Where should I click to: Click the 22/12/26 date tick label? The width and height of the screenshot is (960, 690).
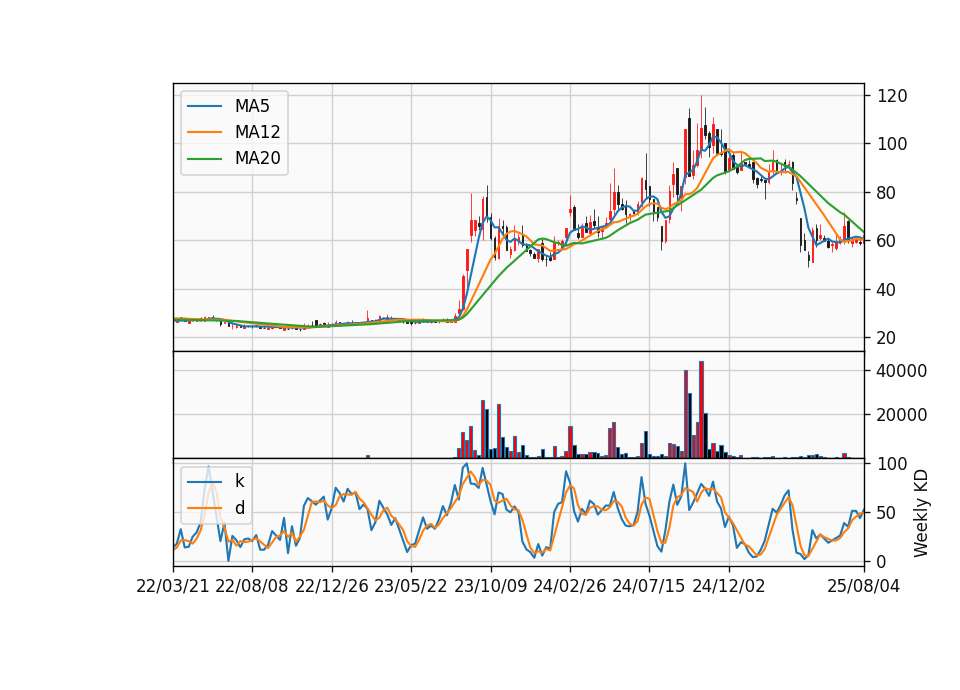[332, 586]
